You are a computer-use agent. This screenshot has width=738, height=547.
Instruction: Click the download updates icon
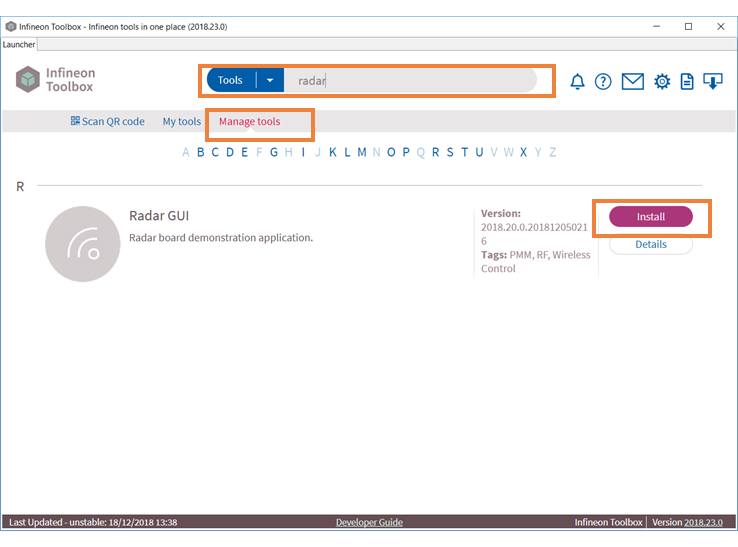pos(713,81)
